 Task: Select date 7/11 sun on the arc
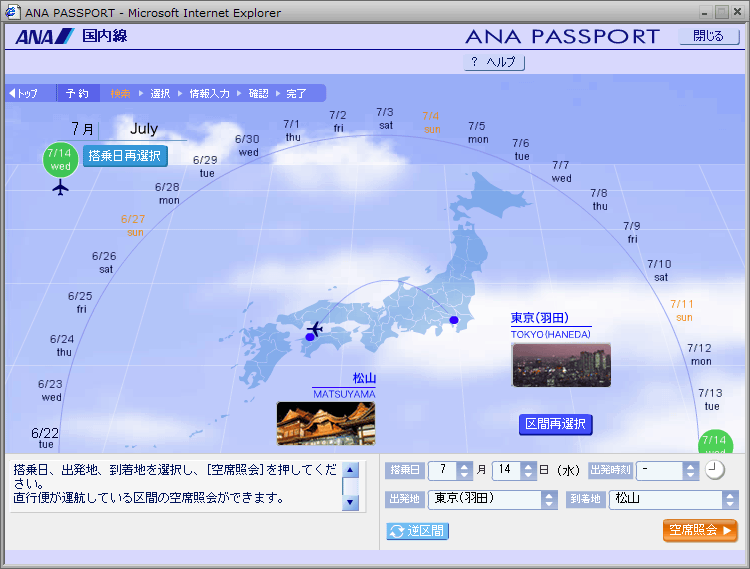pyautogui.click(x=683, y=311)
